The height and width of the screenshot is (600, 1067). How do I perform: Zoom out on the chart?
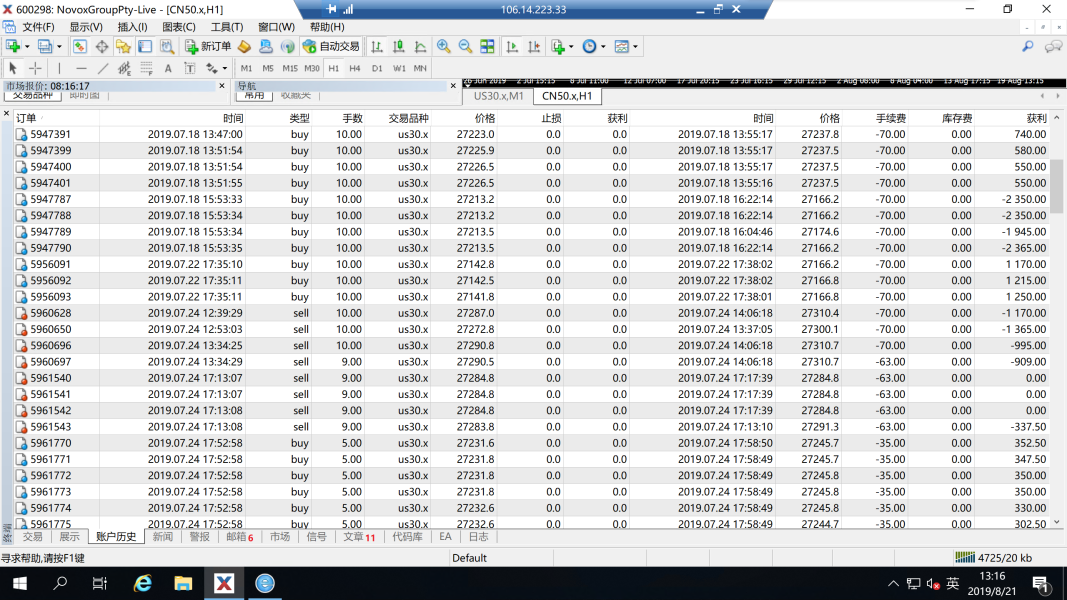(x=465, y=46)
